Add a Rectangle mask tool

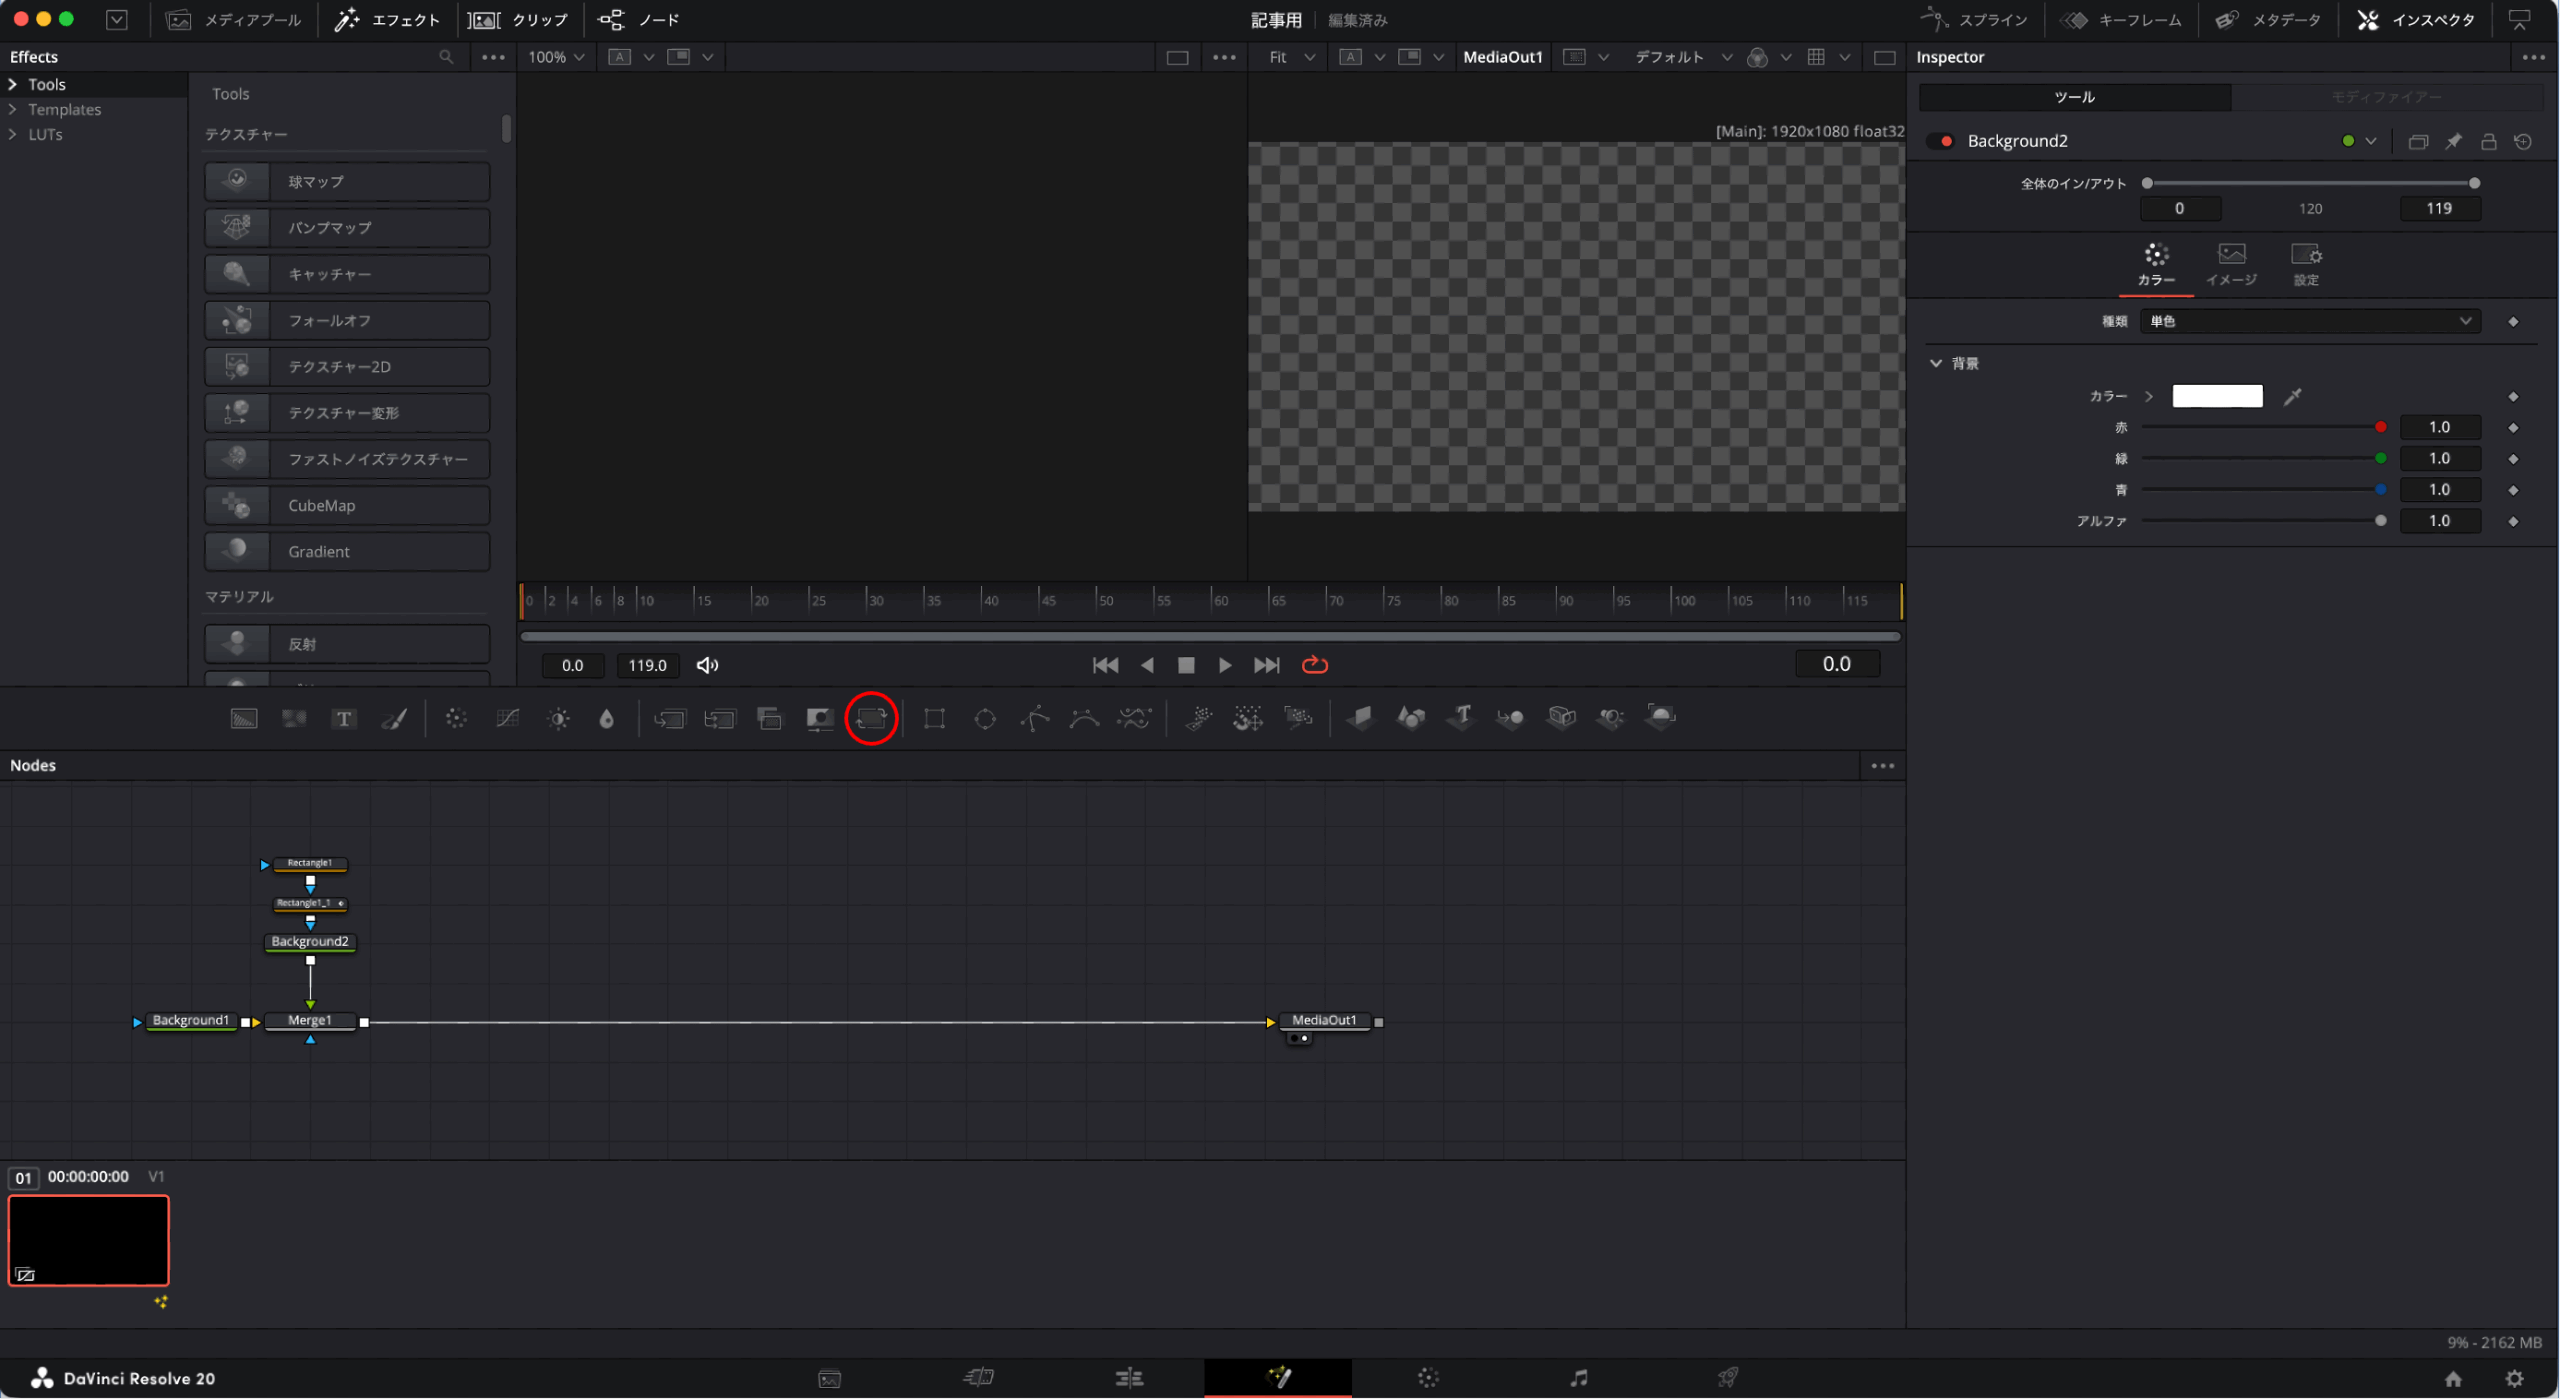pos(934,718)
